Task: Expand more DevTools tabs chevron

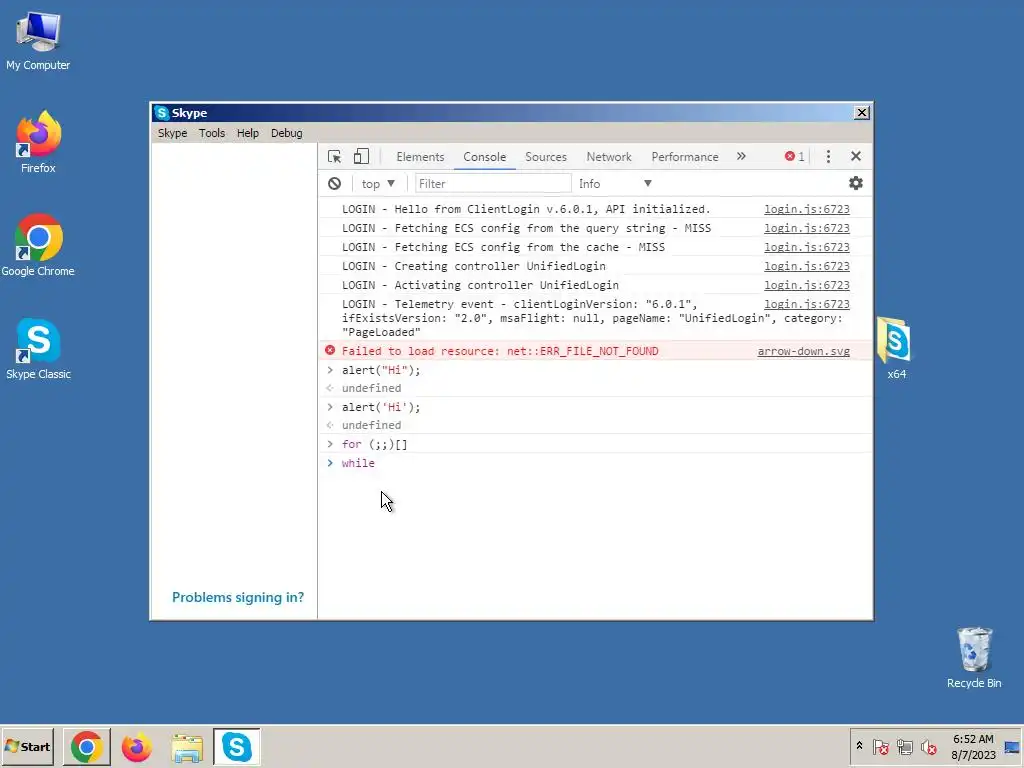Action: tap(741, 156)
